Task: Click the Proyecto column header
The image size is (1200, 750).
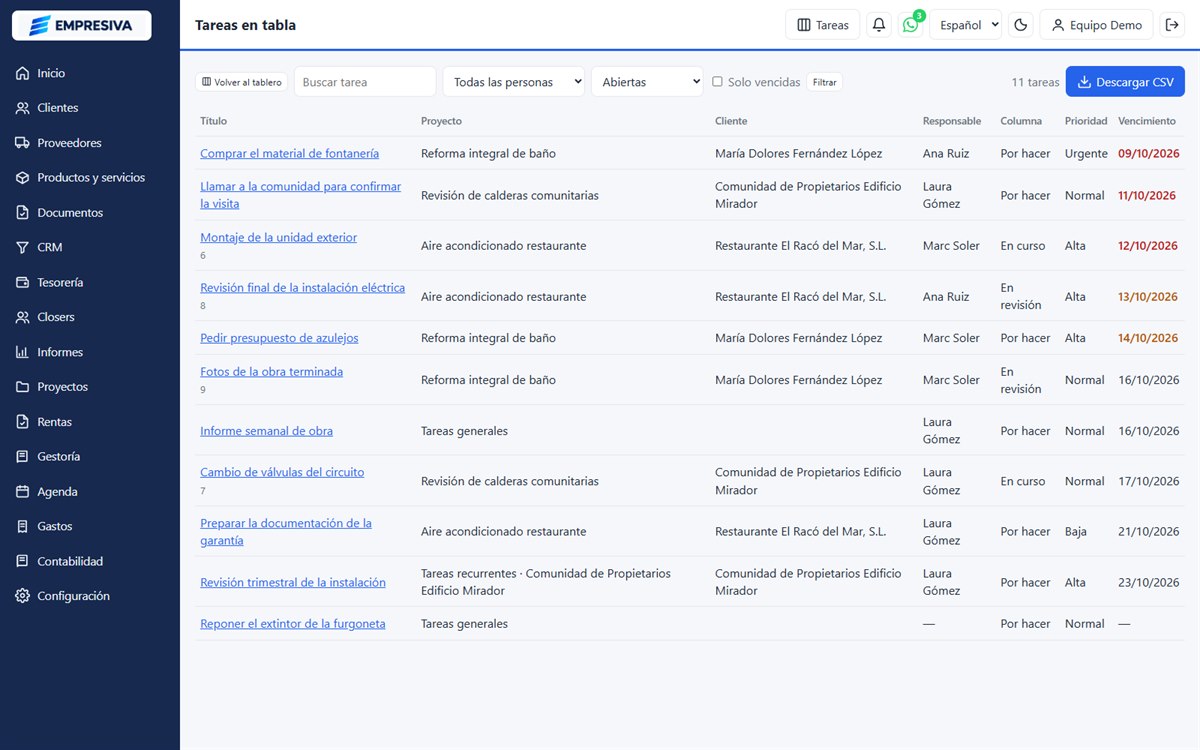Action: 441,121
